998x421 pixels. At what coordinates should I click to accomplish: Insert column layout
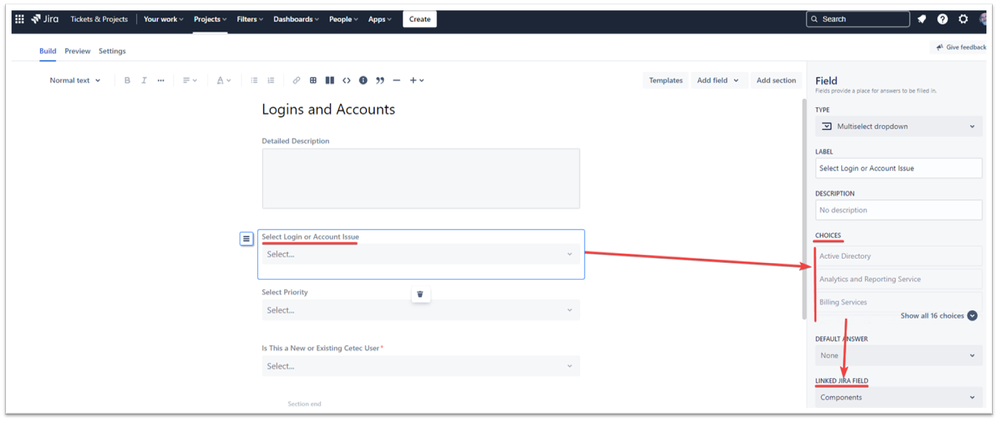point(330,80)
